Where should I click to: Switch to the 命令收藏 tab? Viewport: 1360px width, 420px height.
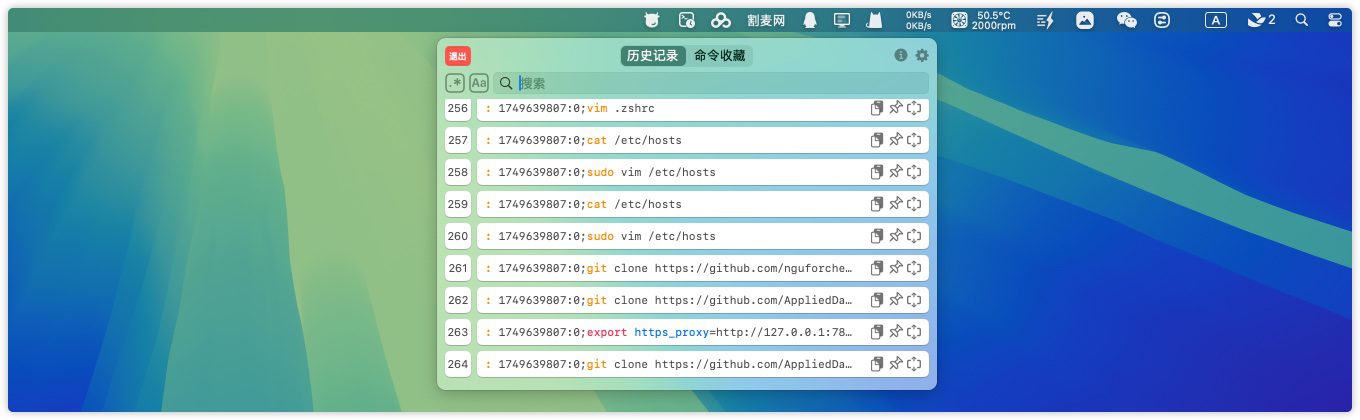[x=720, y=56]
